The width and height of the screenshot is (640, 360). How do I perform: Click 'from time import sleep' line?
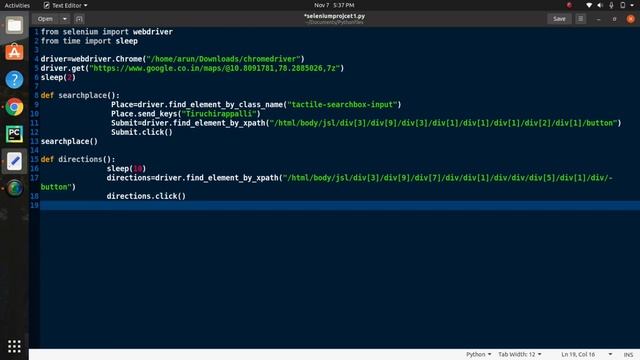pos(89,41)
